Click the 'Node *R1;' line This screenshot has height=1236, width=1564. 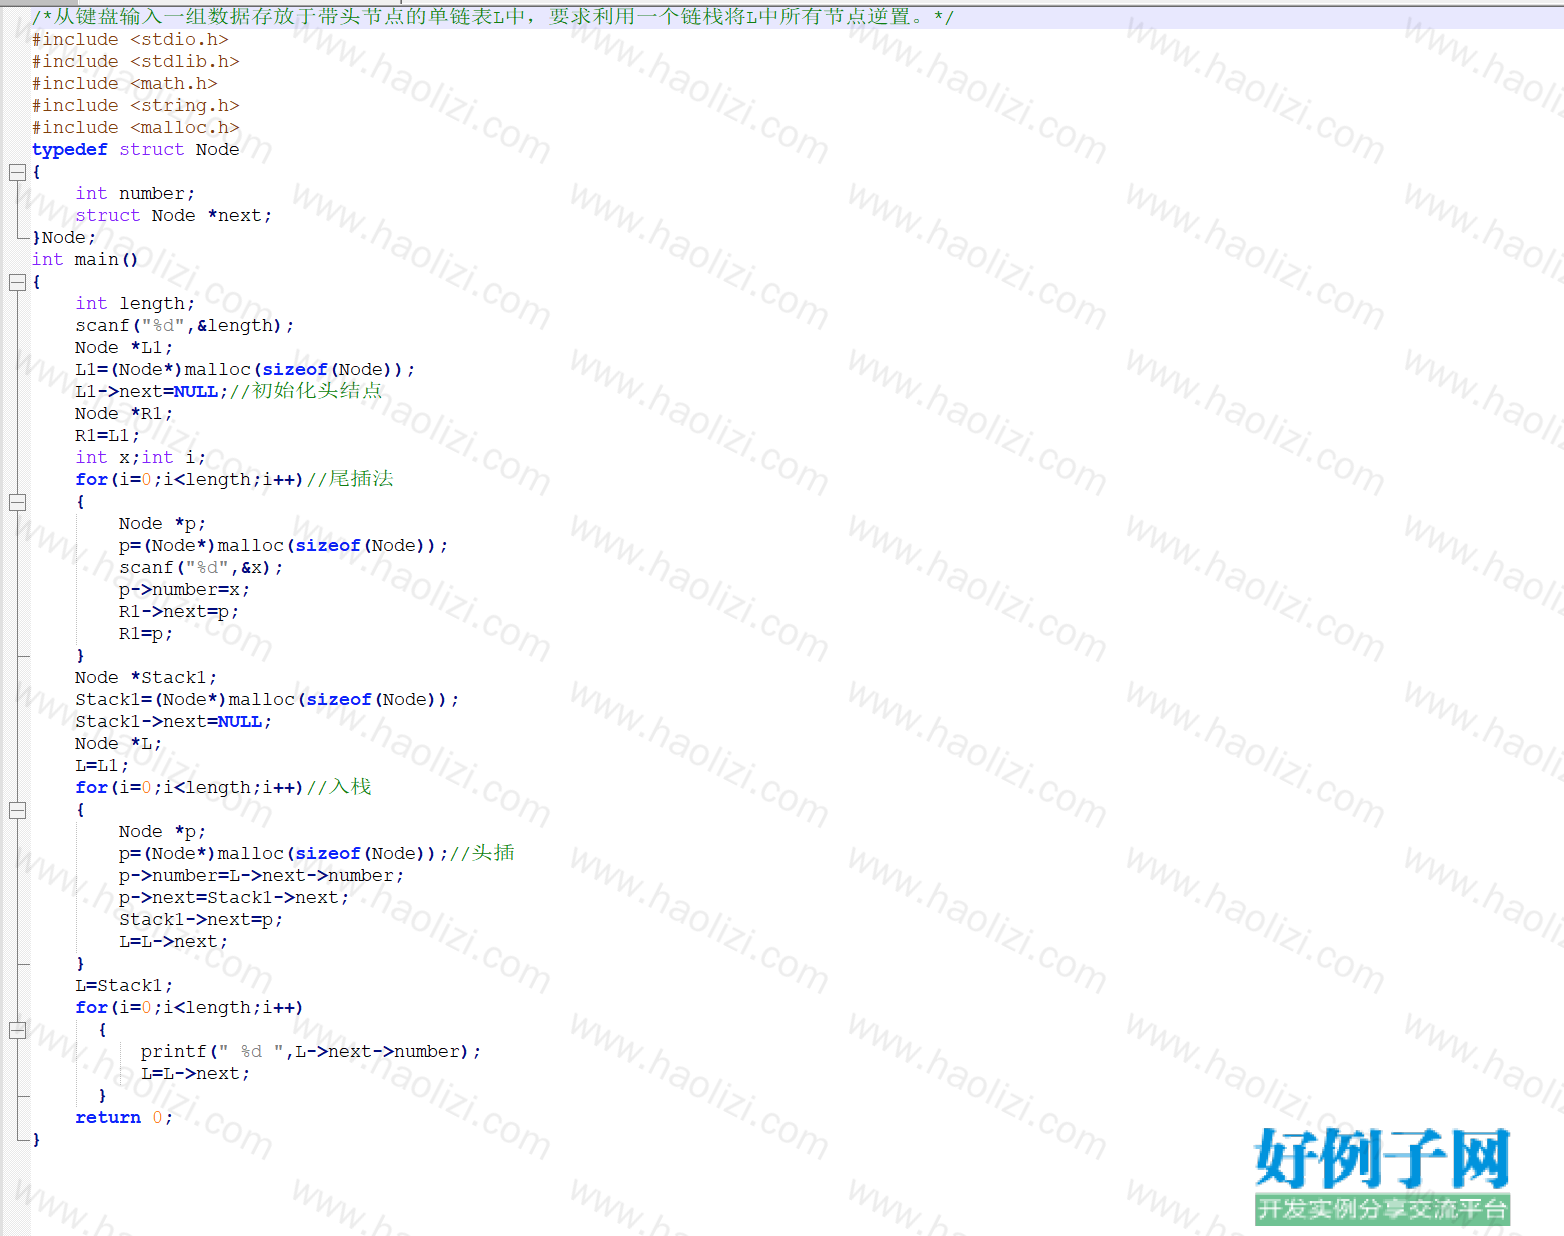(124, 414)
